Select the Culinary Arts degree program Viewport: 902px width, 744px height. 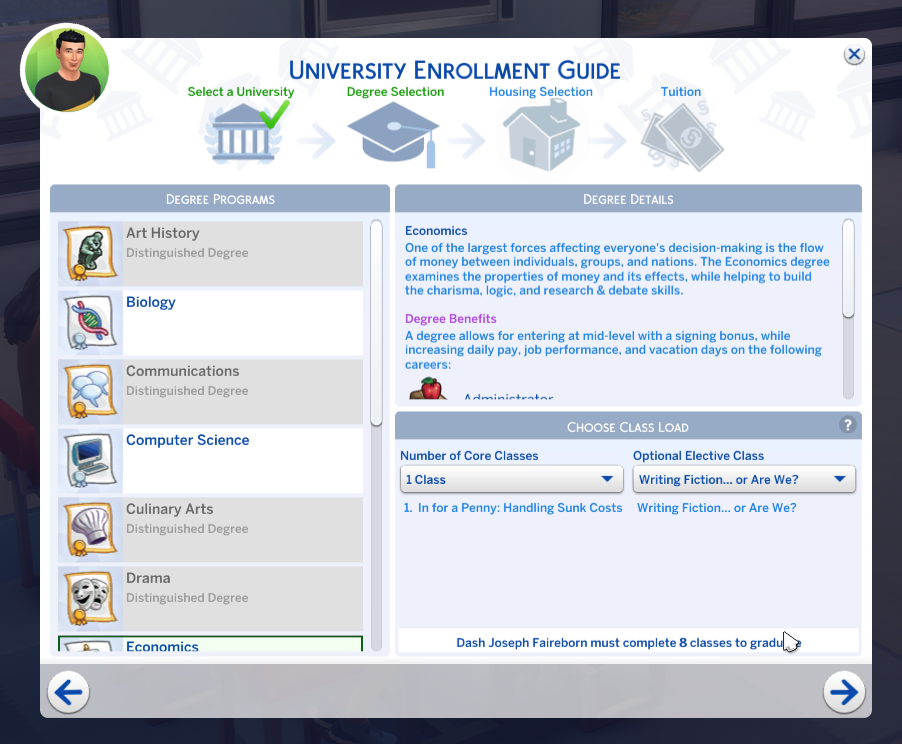coord(211,530)
